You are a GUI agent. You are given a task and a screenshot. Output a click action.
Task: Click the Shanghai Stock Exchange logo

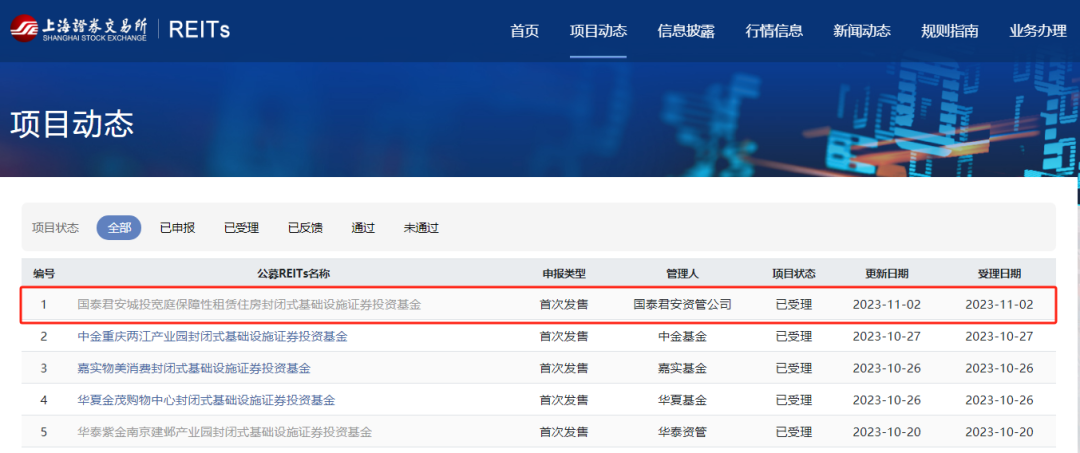(78, 29)
